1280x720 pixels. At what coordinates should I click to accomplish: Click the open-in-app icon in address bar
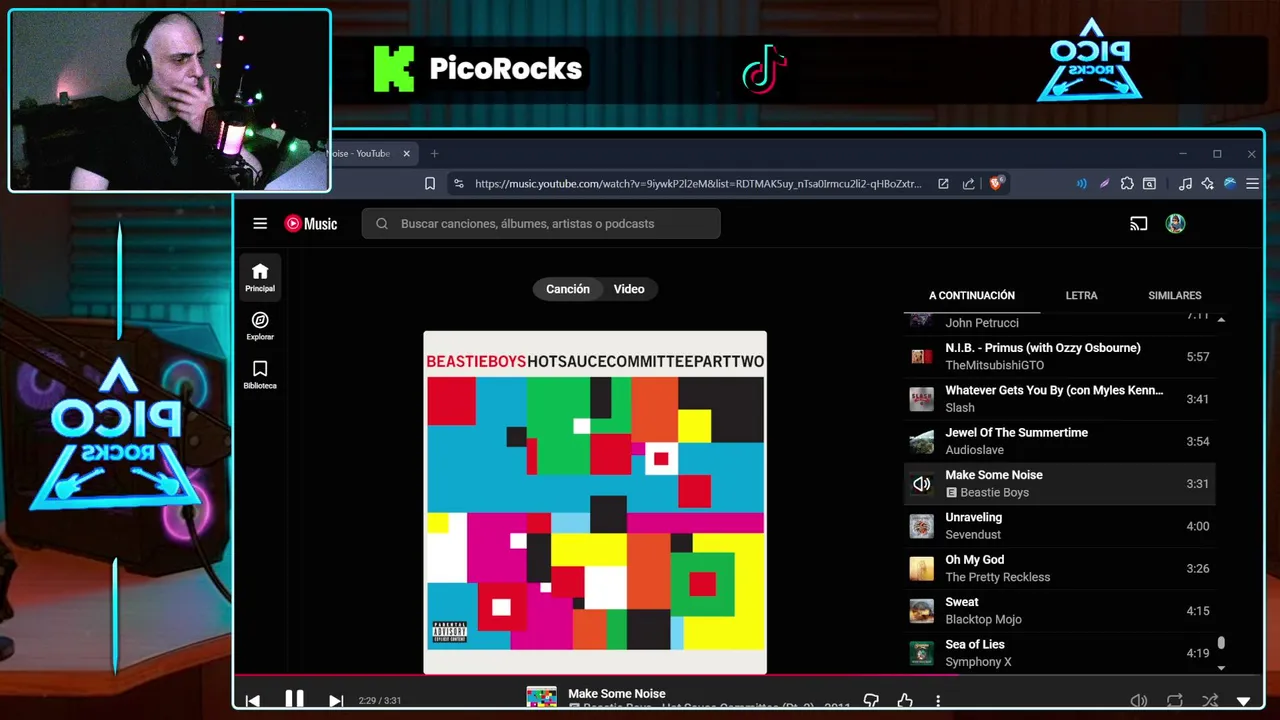click(943, 184)
